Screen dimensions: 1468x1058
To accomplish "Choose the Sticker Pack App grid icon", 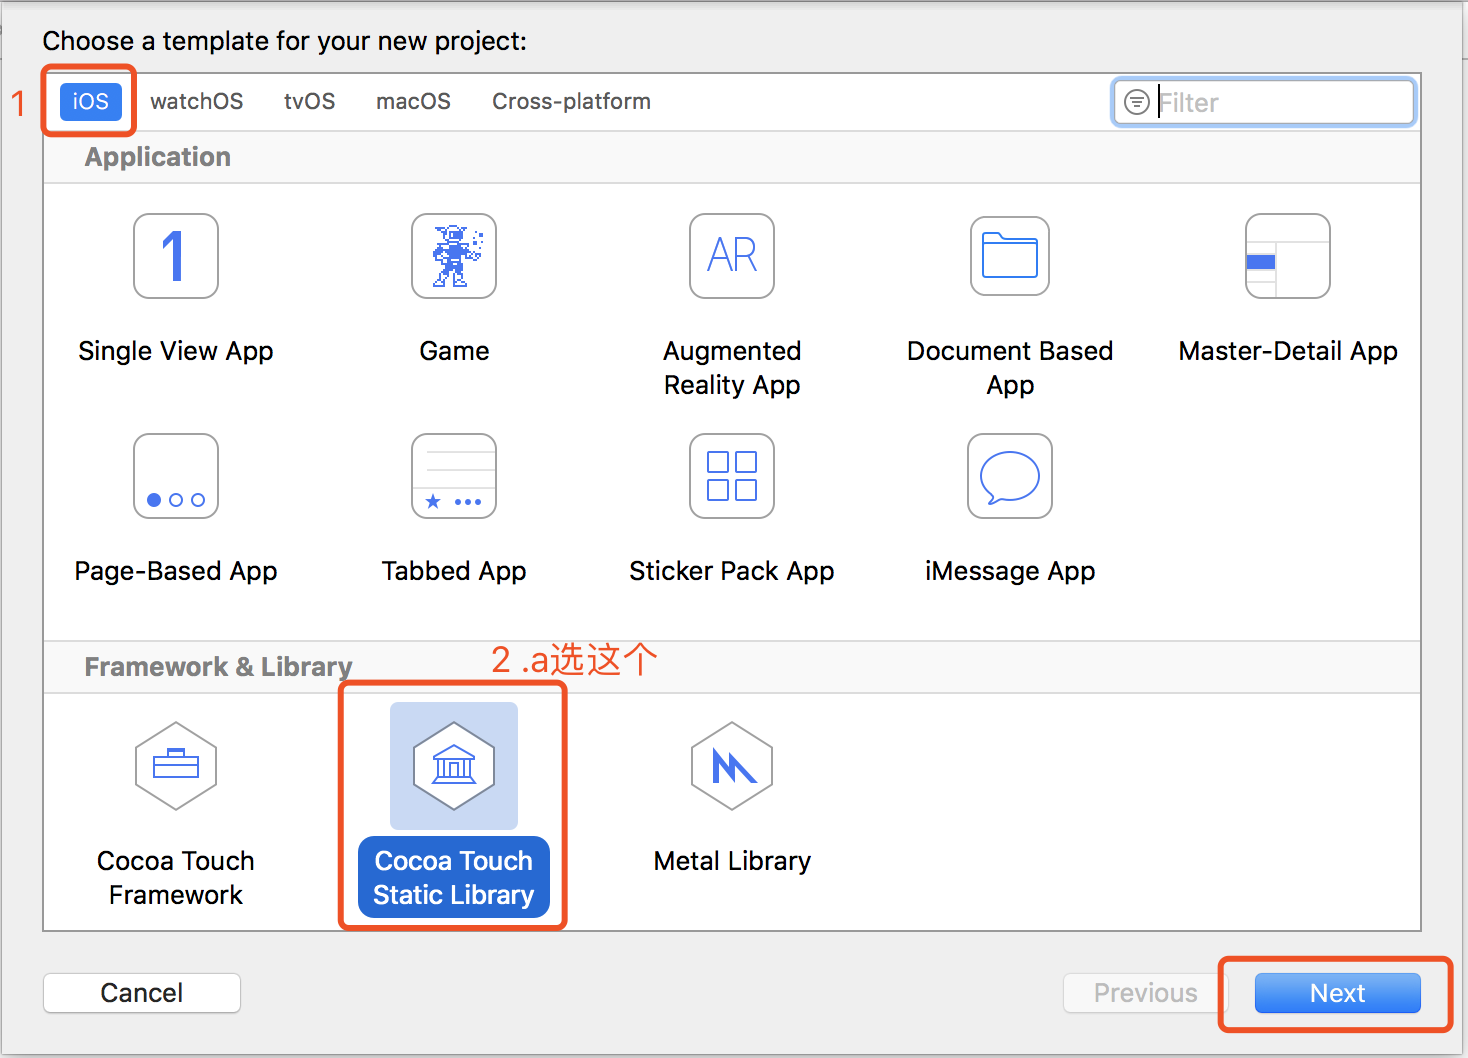I will click(x=732, y=476).
